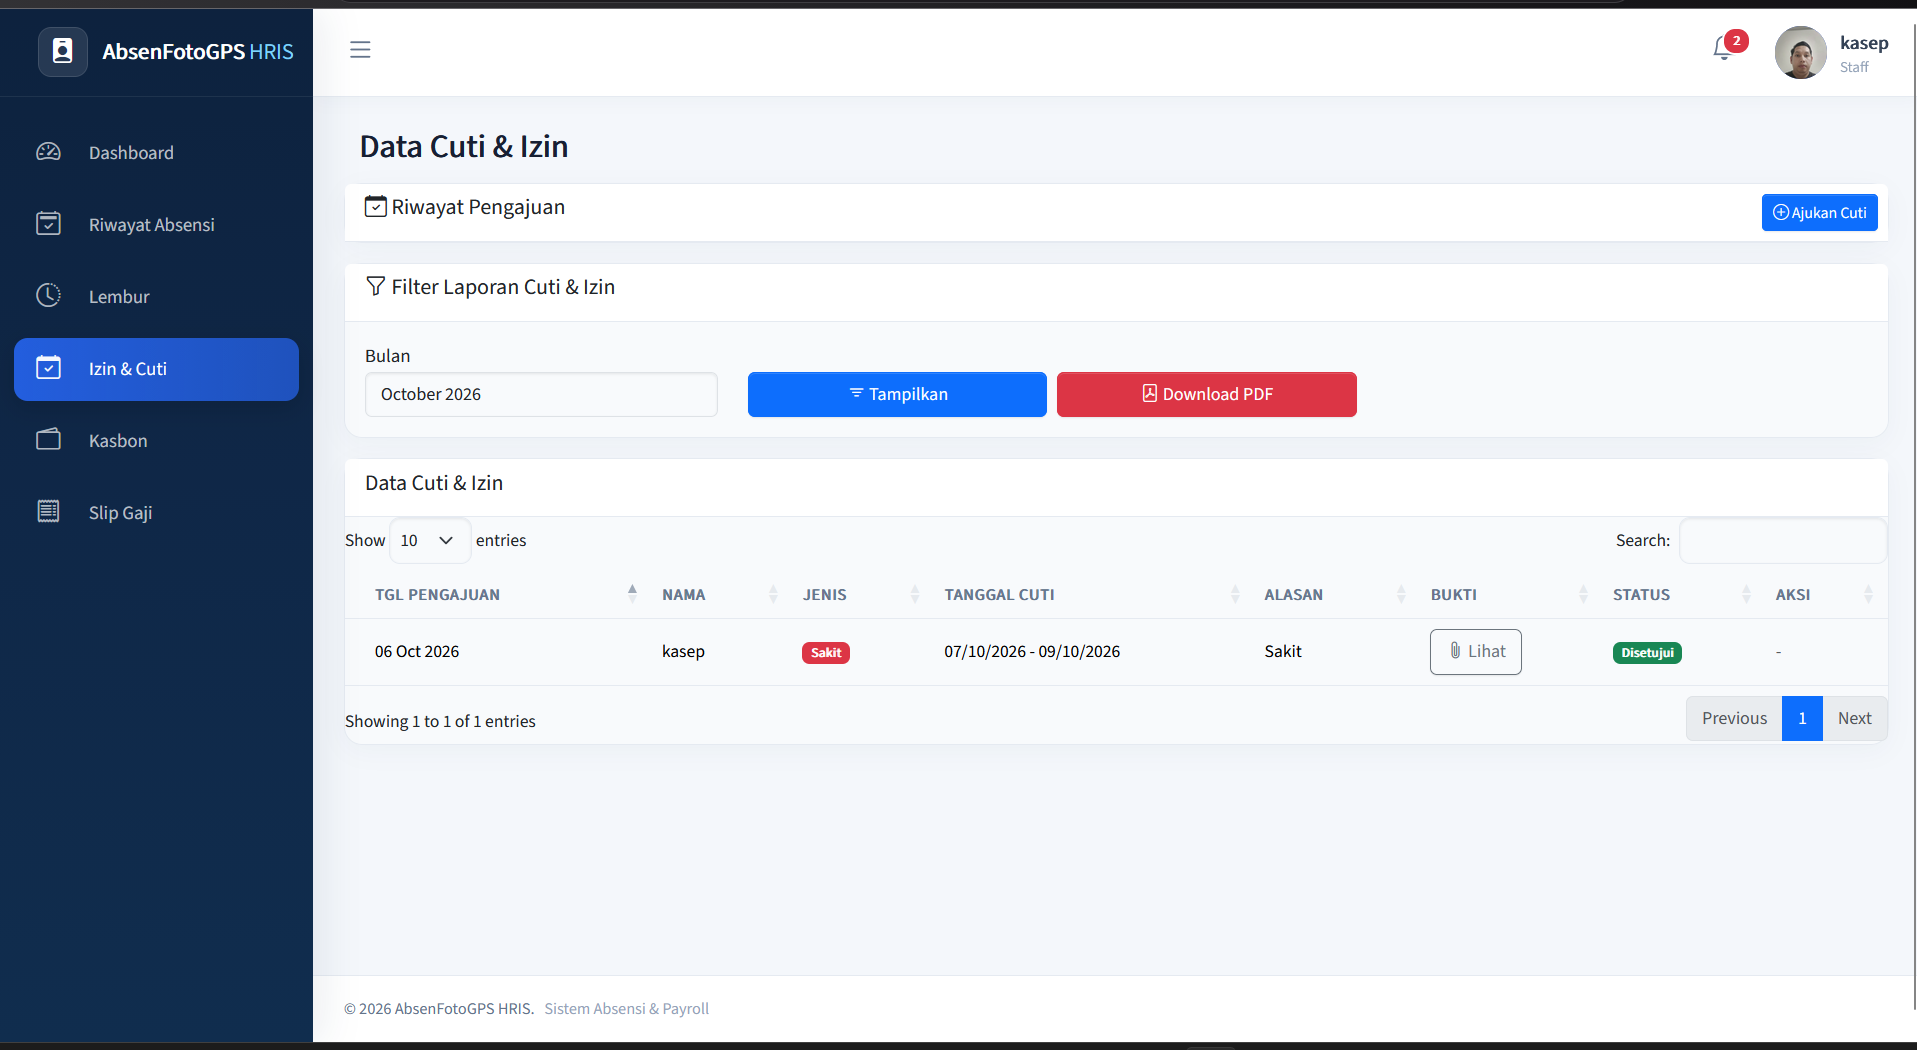Viewport: 1917px width, 1050px height.
Task: Click the Next pagination button
Action: 1855,718
